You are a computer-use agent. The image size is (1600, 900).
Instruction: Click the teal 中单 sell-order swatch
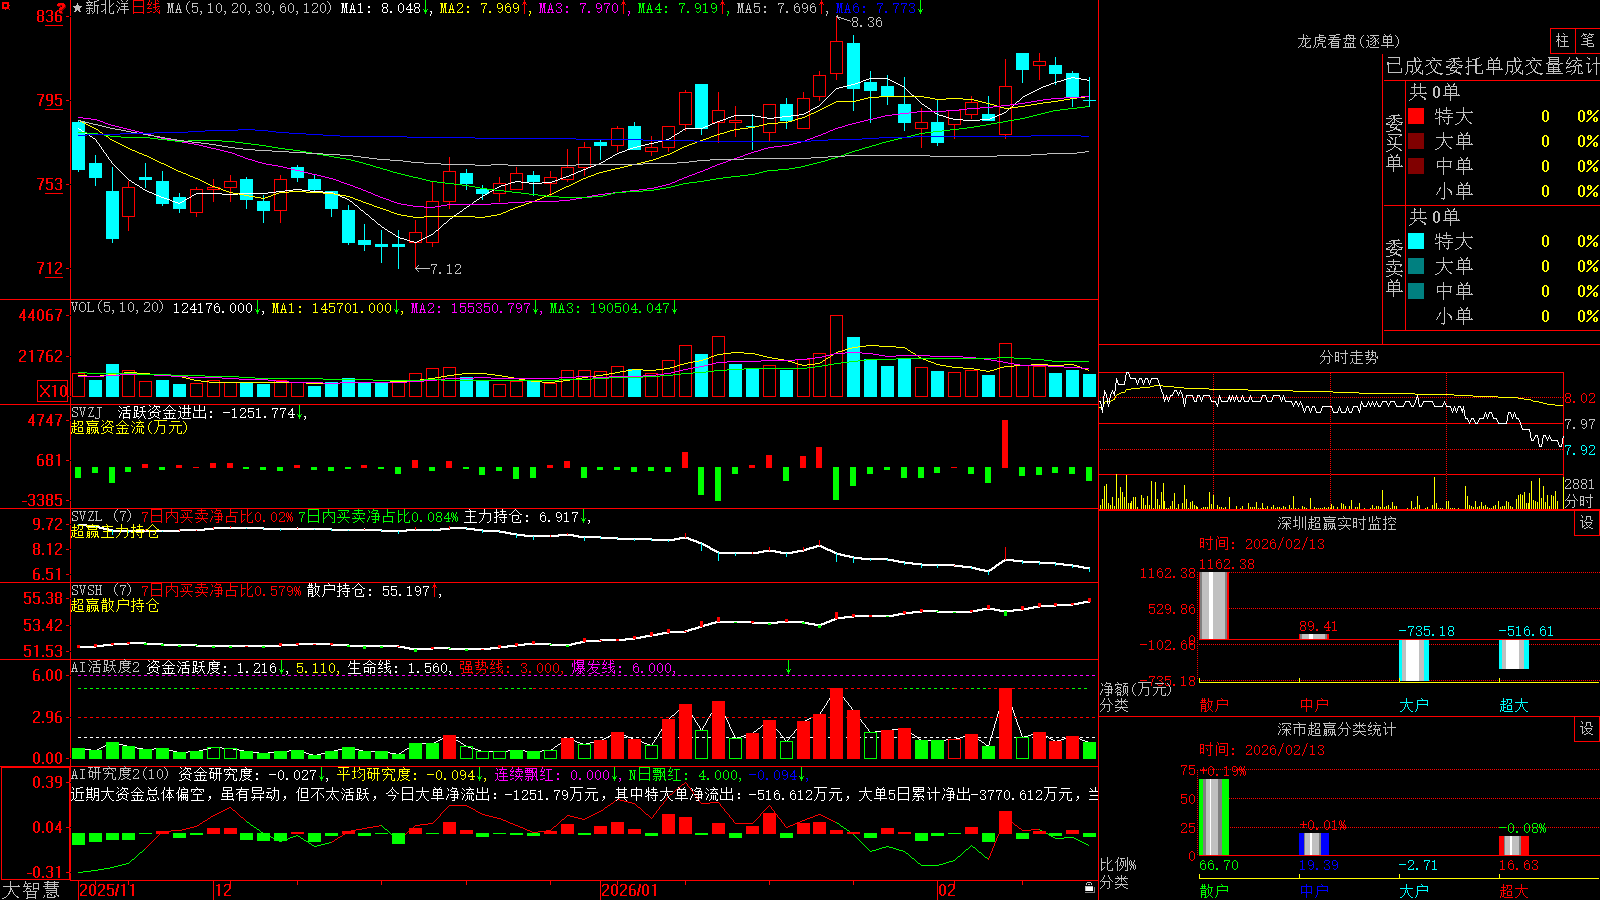[1416, 291]
